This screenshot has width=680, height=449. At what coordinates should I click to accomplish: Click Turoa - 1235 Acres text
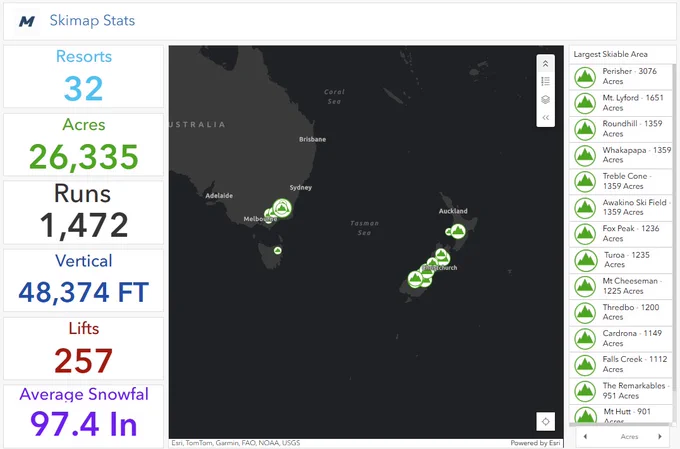(627, 260)
